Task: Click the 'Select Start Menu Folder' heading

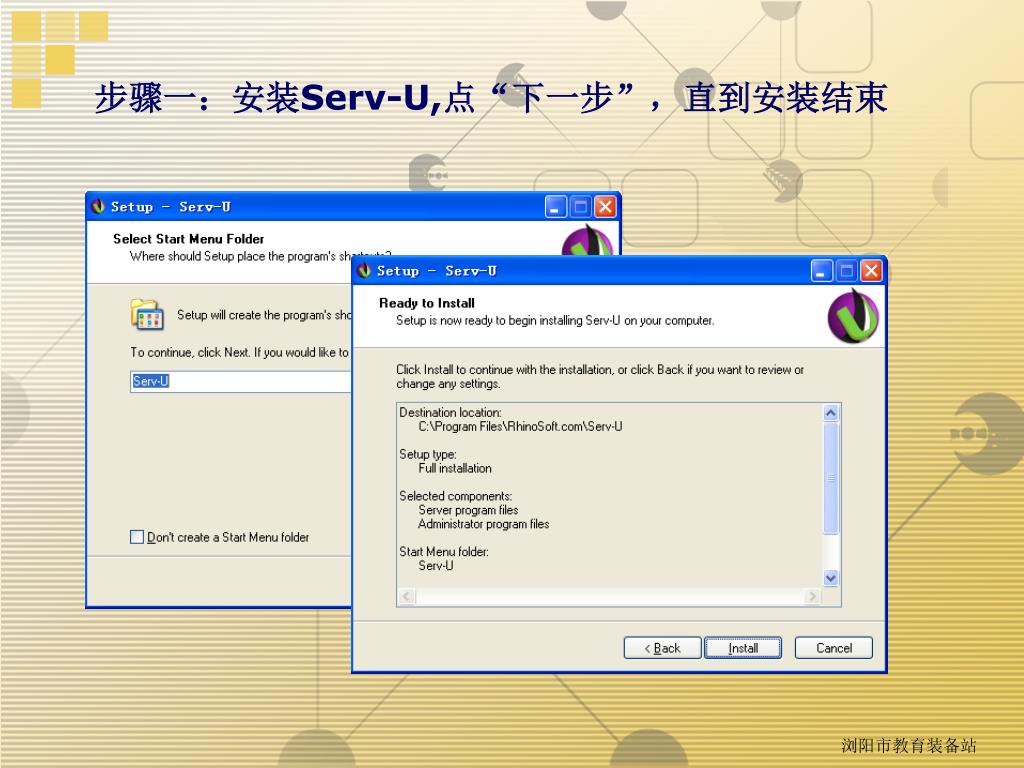Action: [189, 239]
